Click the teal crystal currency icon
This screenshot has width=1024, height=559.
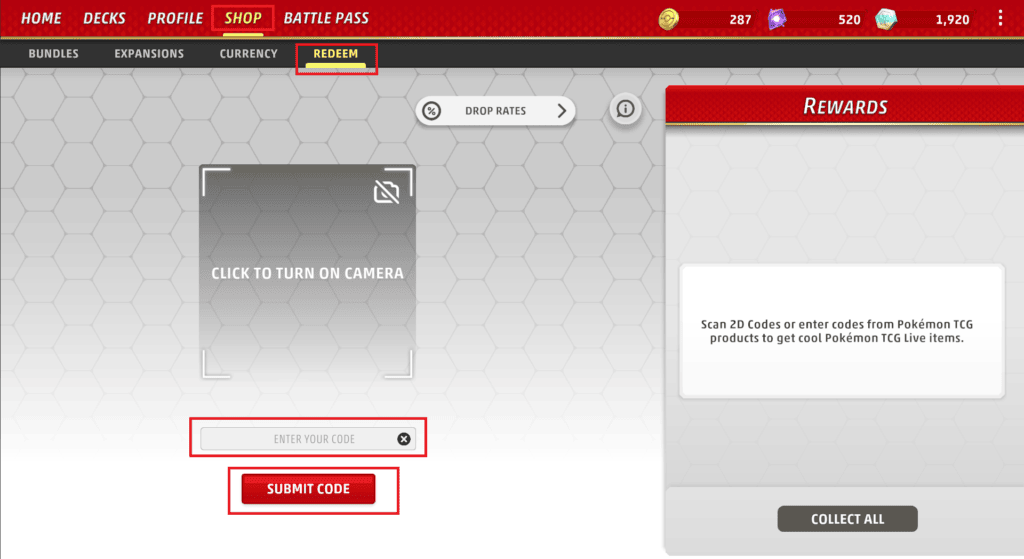pos(886,19)
